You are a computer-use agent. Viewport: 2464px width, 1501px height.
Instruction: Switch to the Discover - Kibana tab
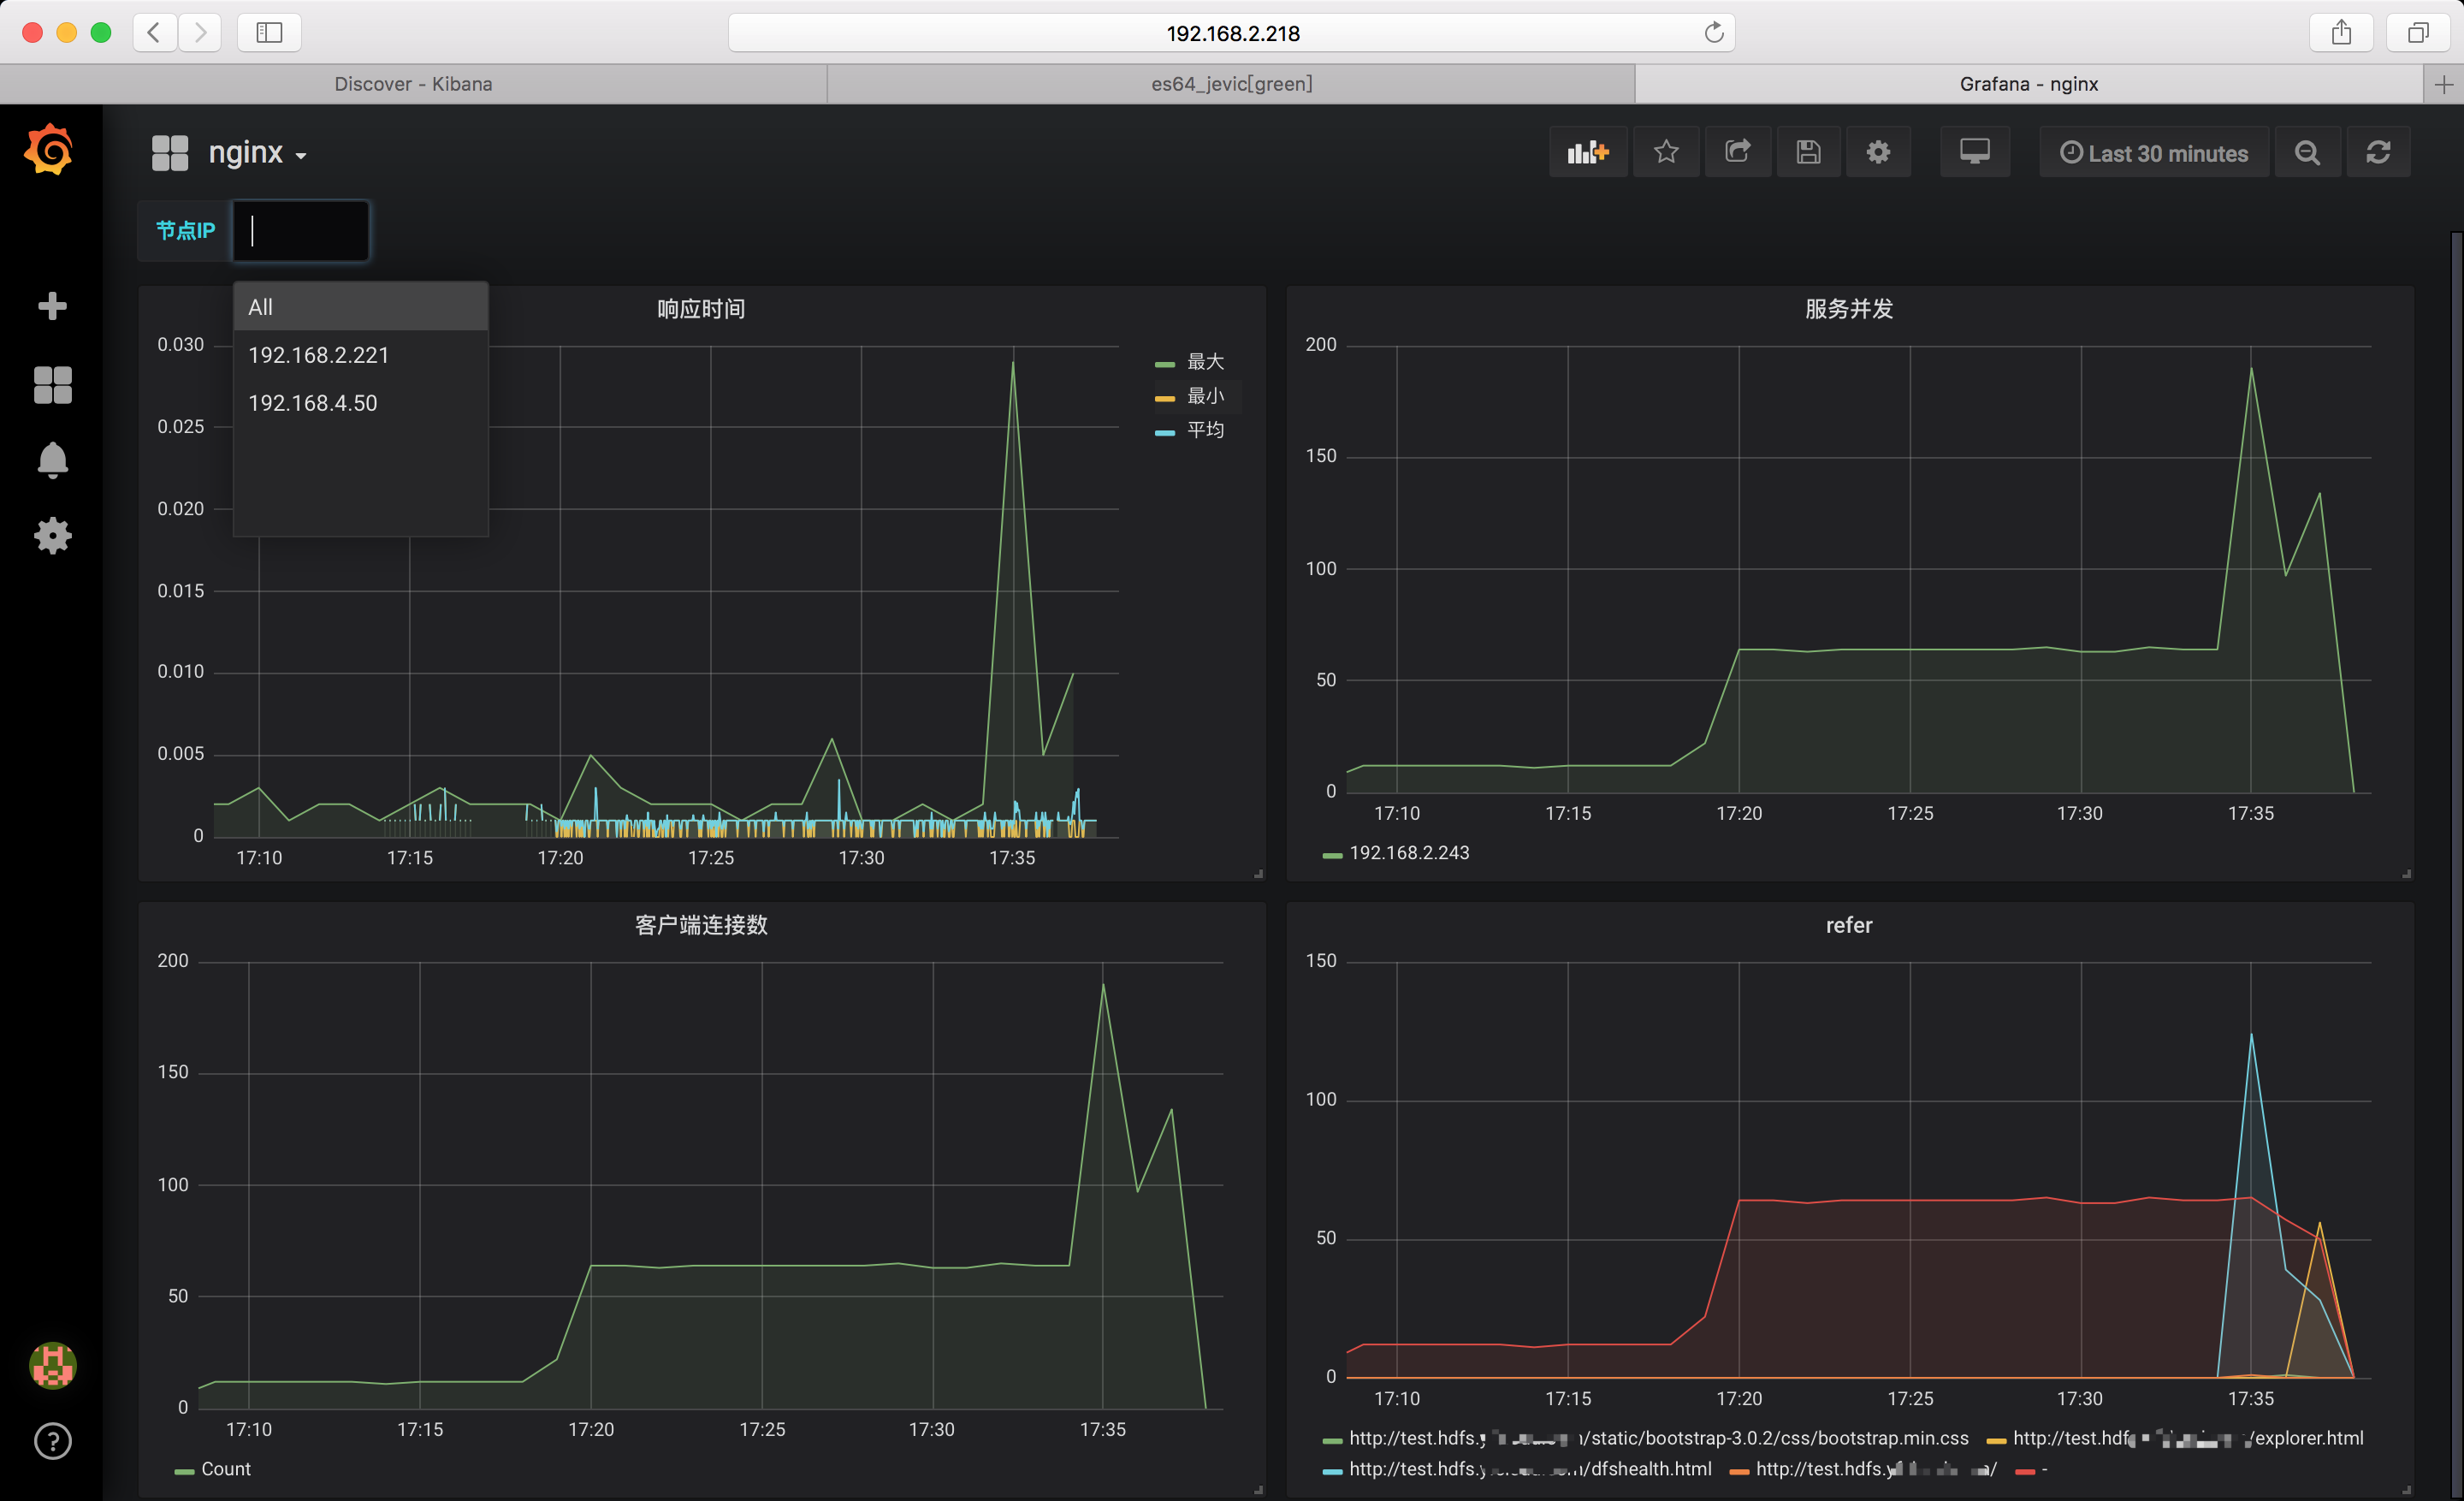(x=413, y=84)
